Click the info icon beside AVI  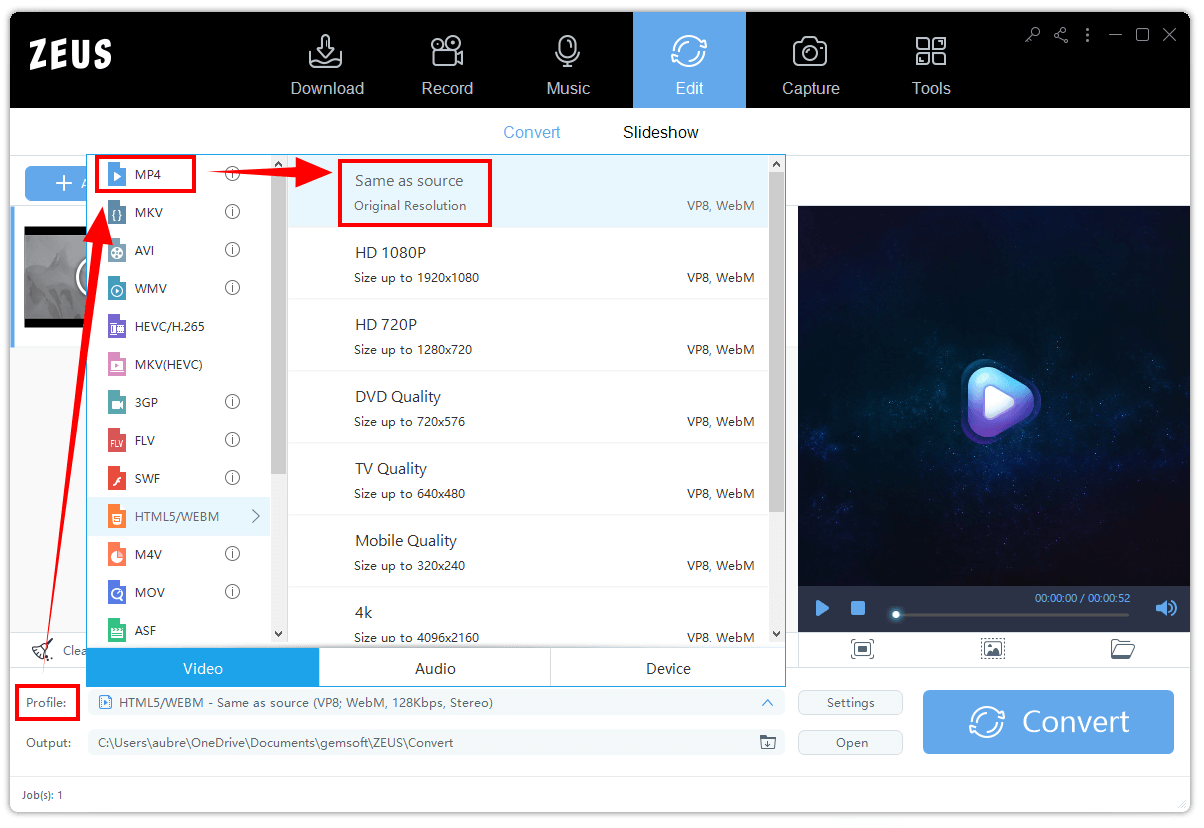click(x=232, y=250)
